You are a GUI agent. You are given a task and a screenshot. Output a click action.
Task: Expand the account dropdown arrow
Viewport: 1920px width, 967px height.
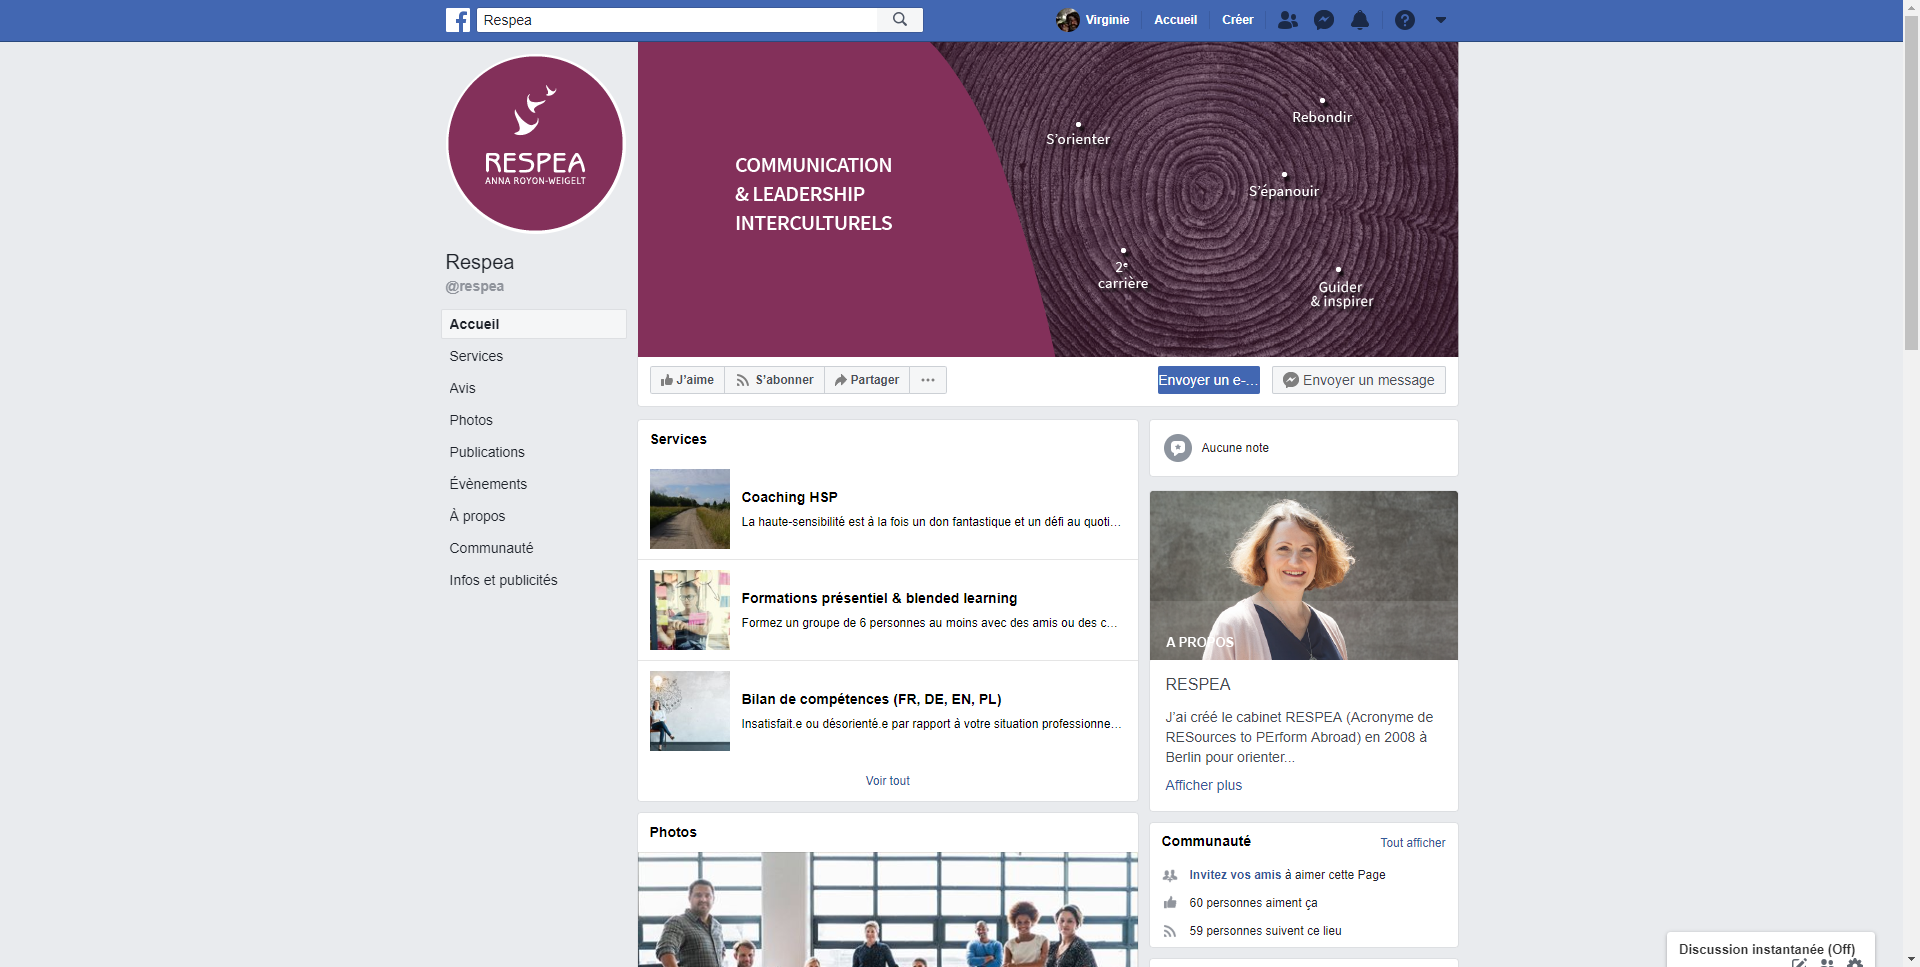1441,20
